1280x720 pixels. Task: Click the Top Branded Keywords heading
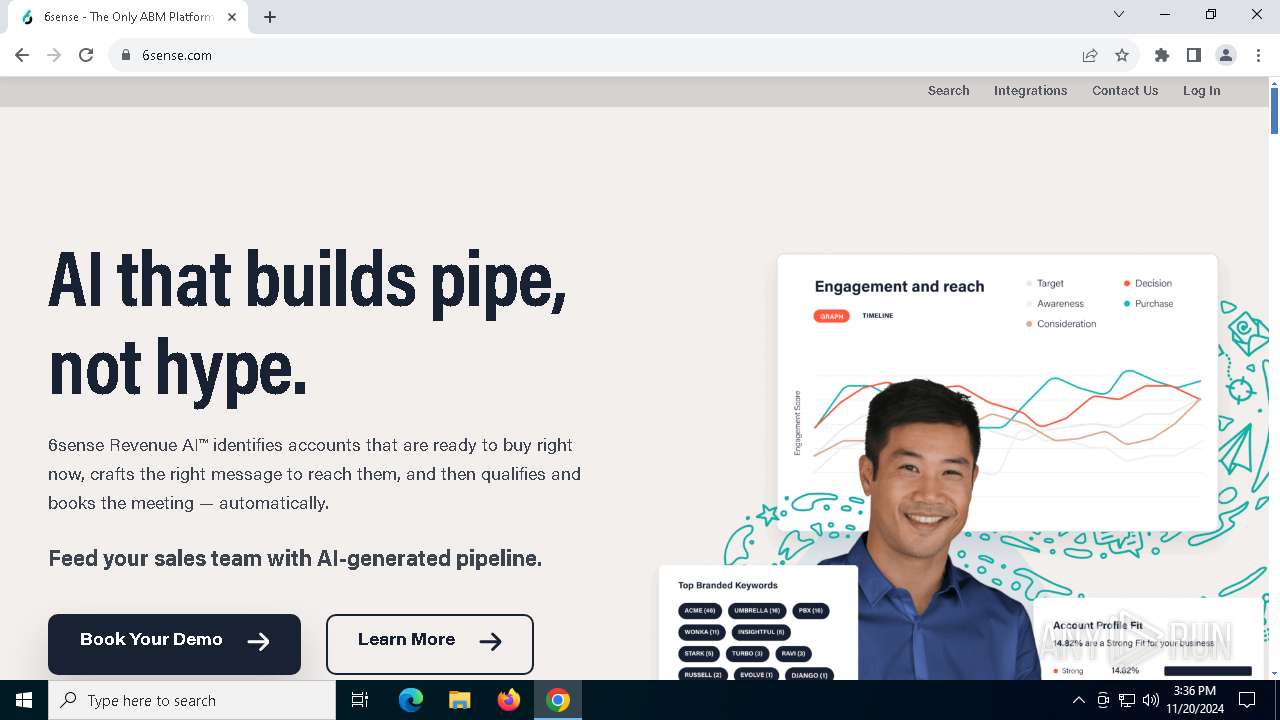tap(727, 585)
